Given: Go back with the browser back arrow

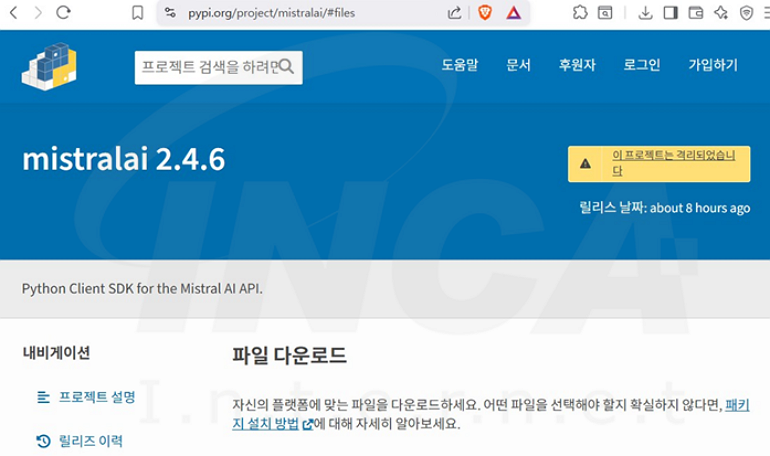Looking at the screenshot, I should pyautogui.click(x=14, y=13).
